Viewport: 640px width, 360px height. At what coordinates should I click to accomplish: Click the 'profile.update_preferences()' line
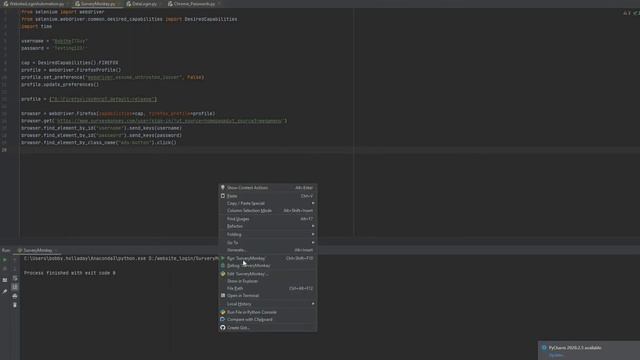point(60,84)
